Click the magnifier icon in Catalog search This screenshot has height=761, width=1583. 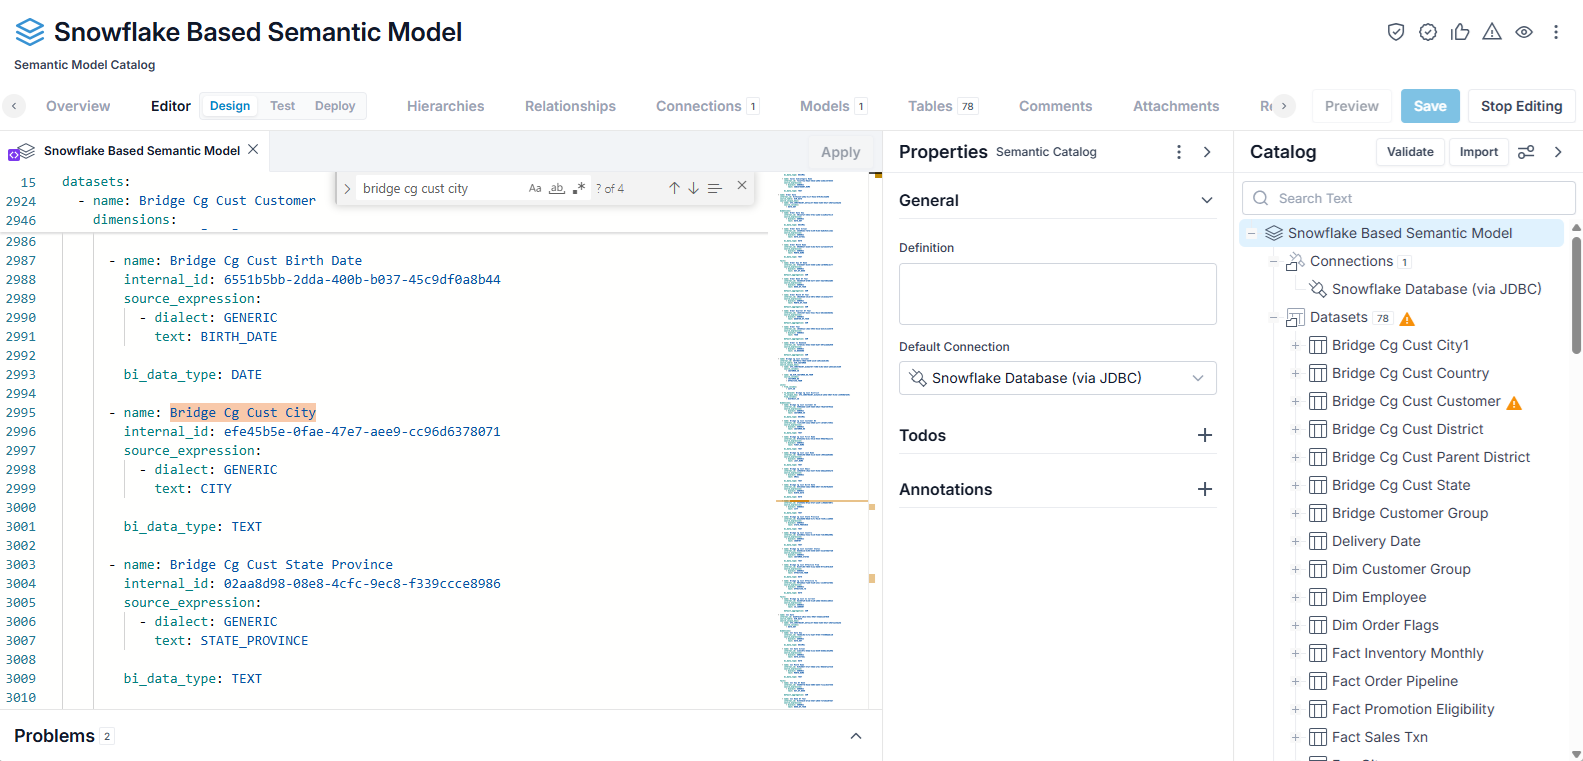pos(1261,198)
